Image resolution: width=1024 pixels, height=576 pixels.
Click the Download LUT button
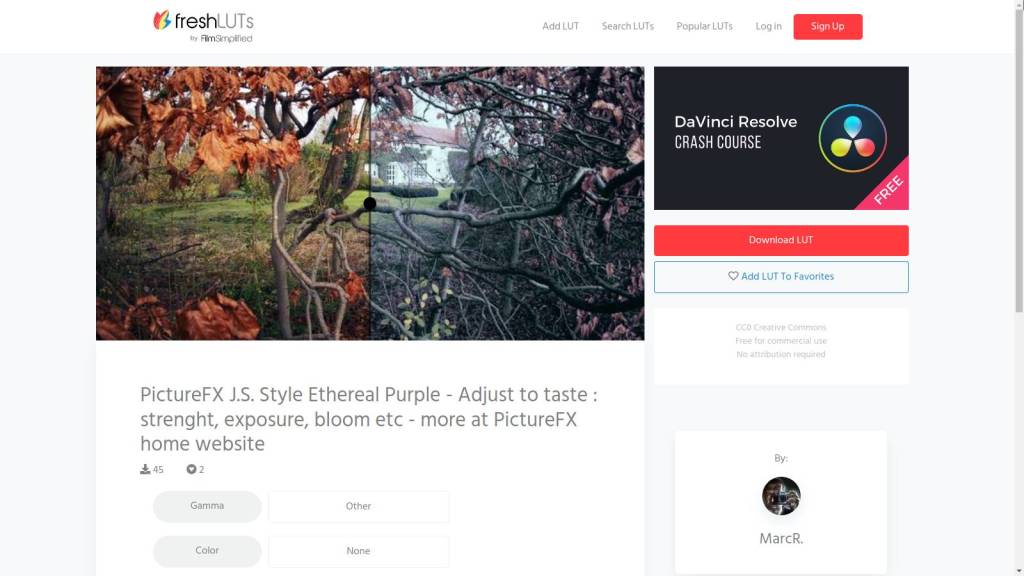click(781, 240)
